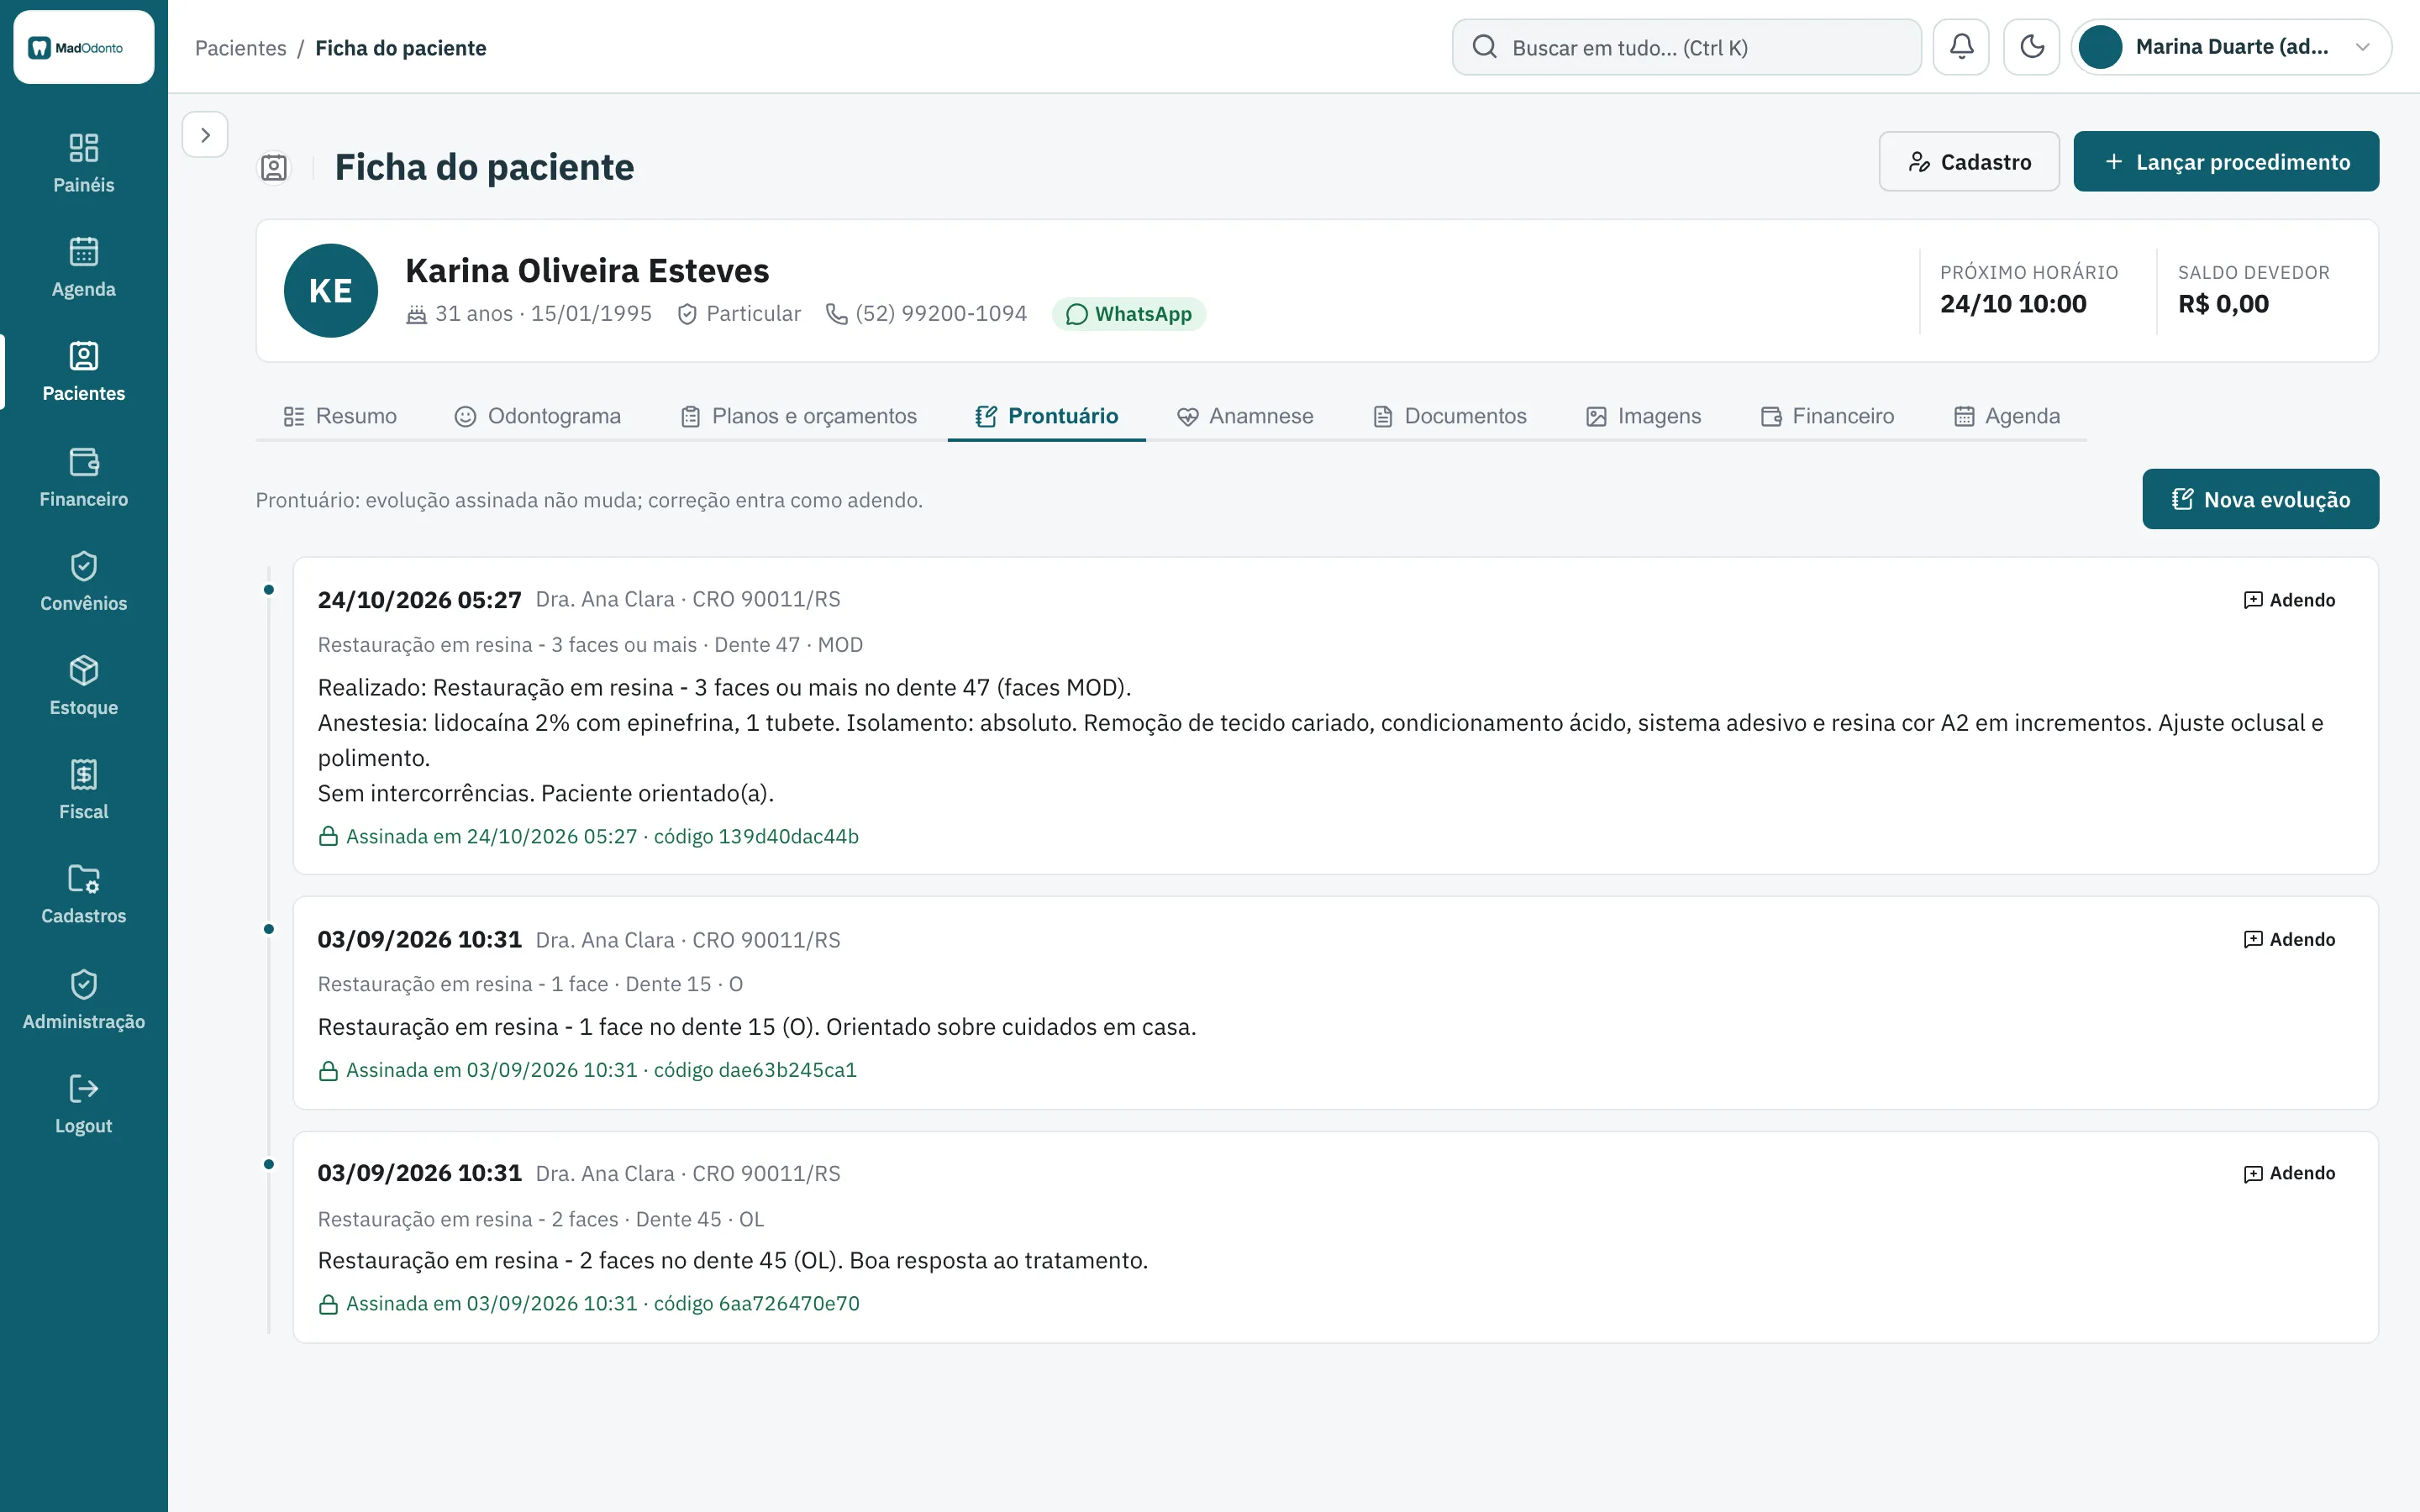Open the notifications bell
The image size is (2420, 1512).
1961,47
